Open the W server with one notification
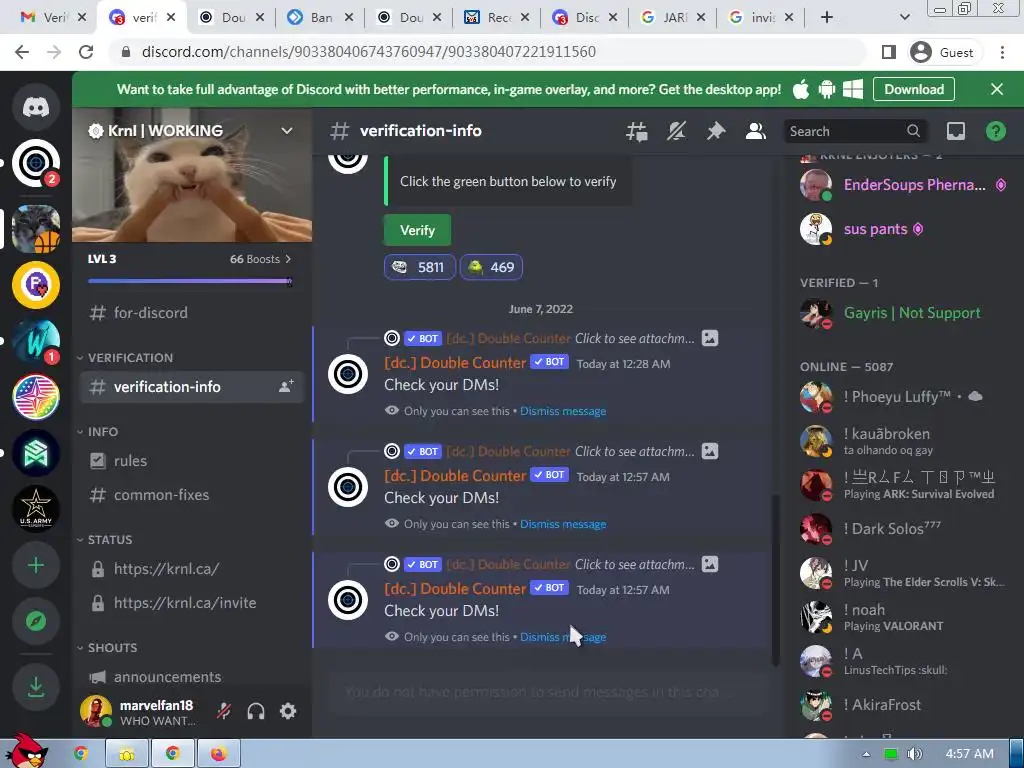 36,341
